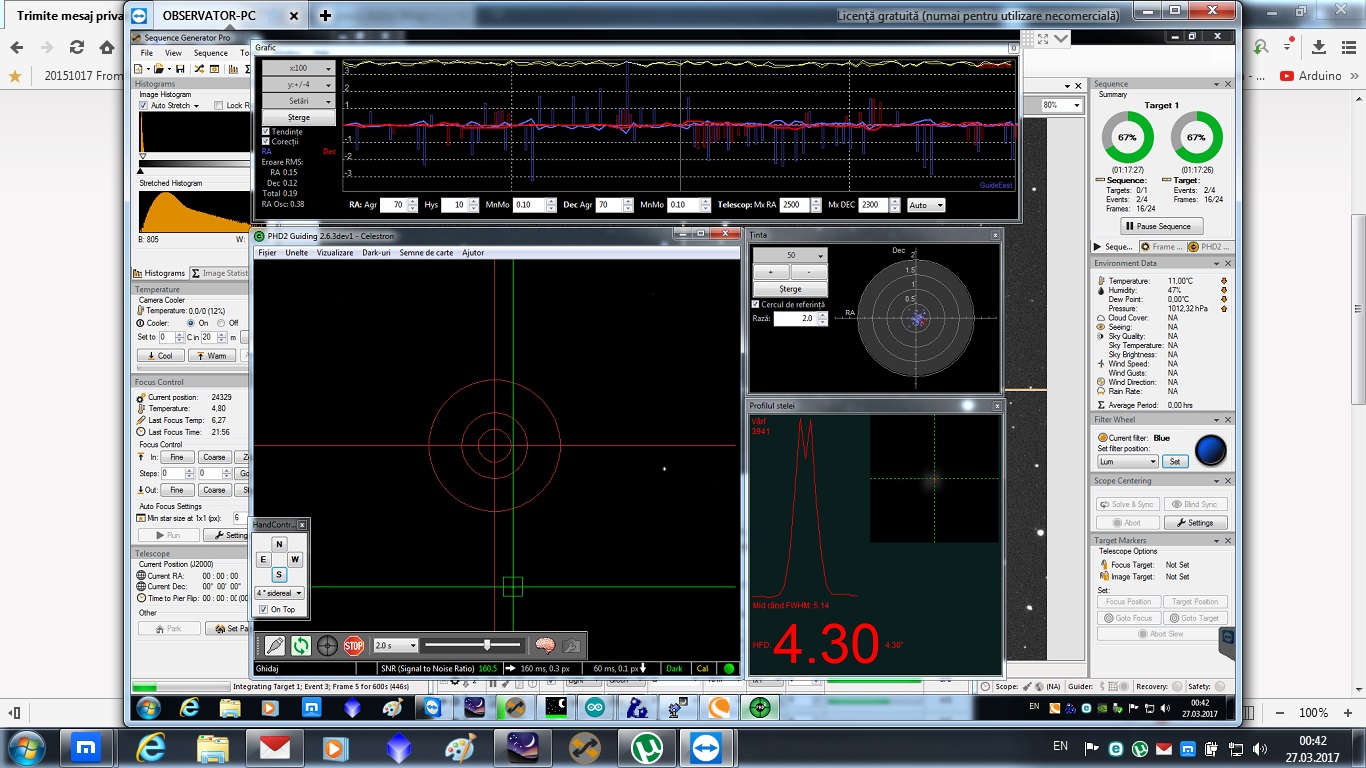
Task: Toggle the Auto Stretch checkbox
Action: click(x=144, y=105)
